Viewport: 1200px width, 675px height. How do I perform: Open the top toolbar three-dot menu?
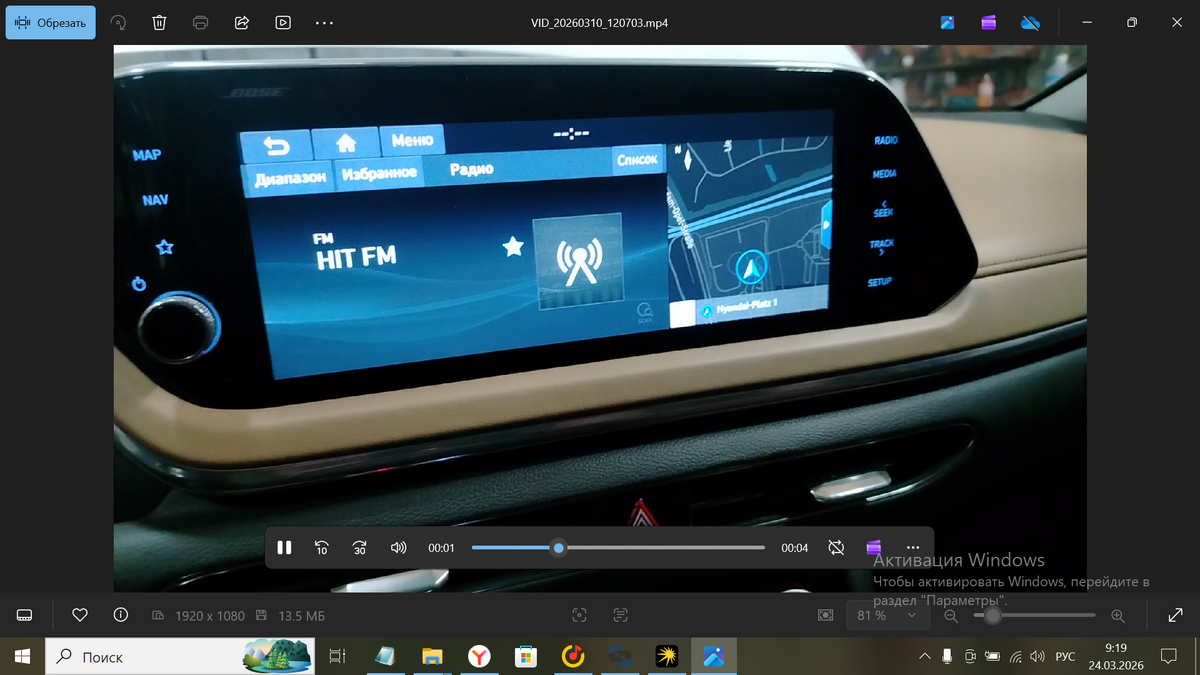click(324, 22)
